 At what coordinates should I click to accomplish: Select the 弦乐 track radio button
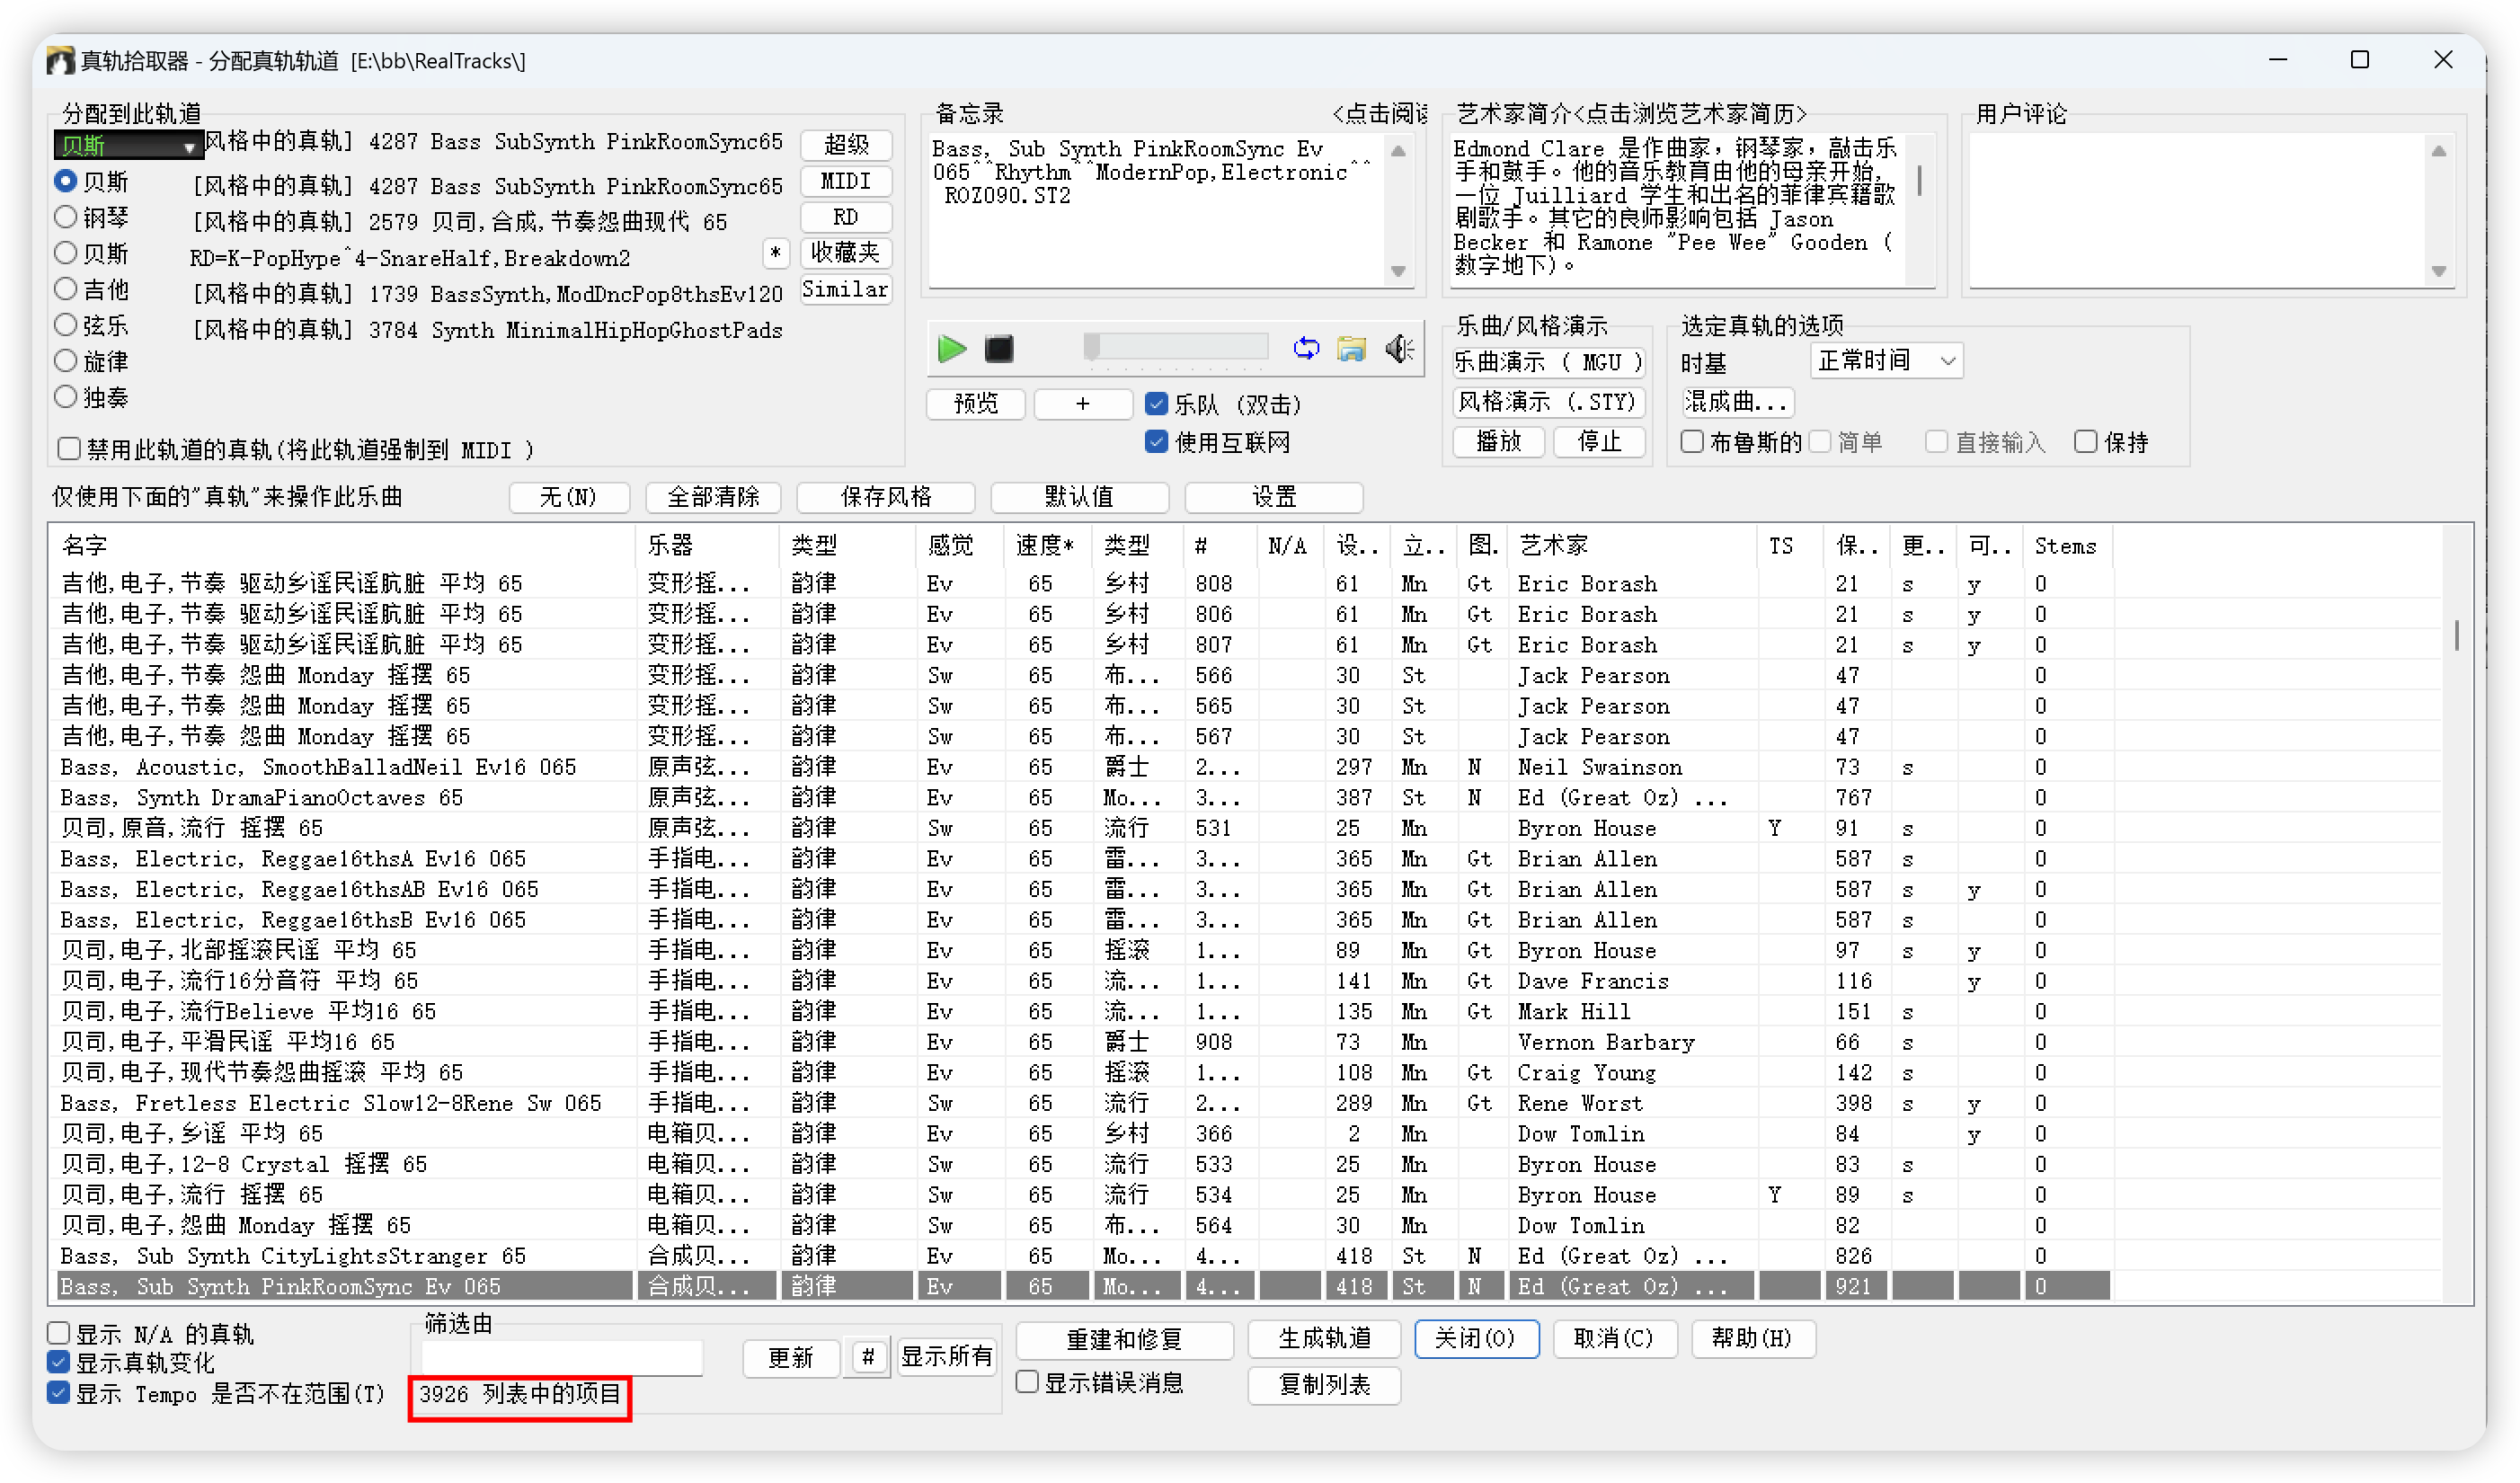click(x=66, y=325)
